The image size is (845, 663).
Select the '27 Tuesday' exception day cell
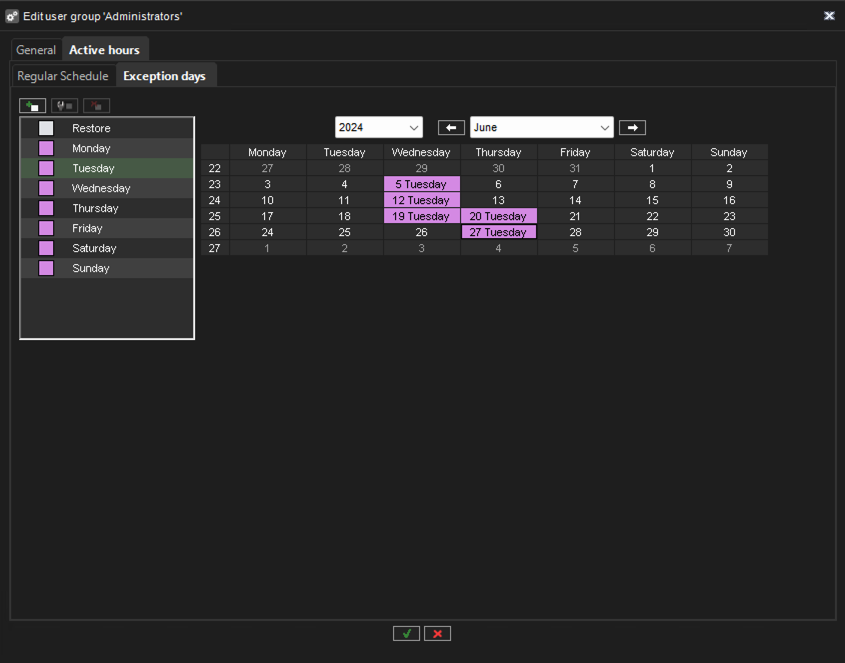coord(498,232)
